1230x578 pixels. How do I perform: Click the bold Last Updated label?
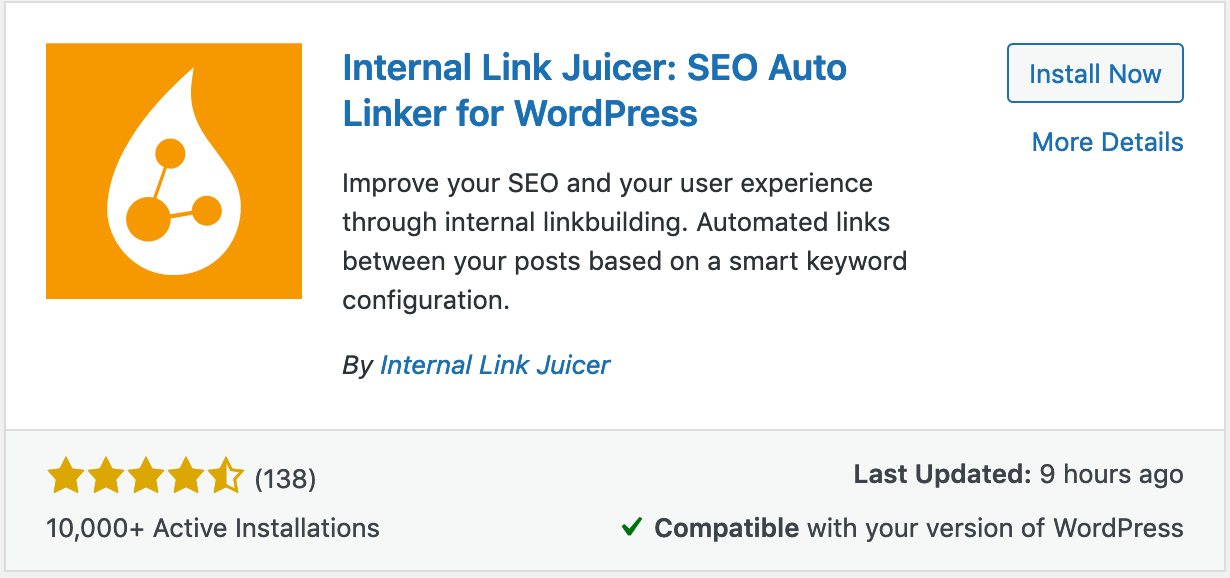coord(941,475)
